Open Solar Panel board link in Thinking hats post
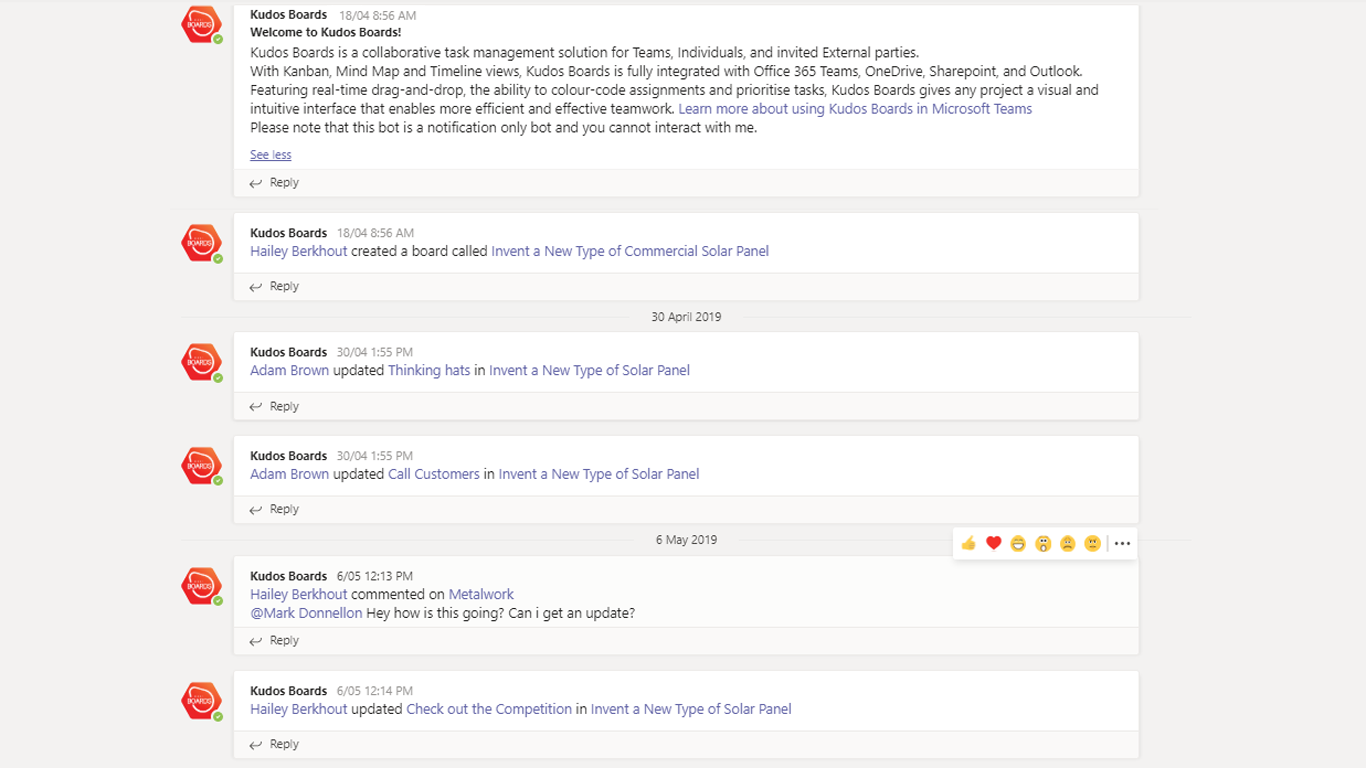Viewport: 1366px width, 768px height. click(x=589, y=371)
